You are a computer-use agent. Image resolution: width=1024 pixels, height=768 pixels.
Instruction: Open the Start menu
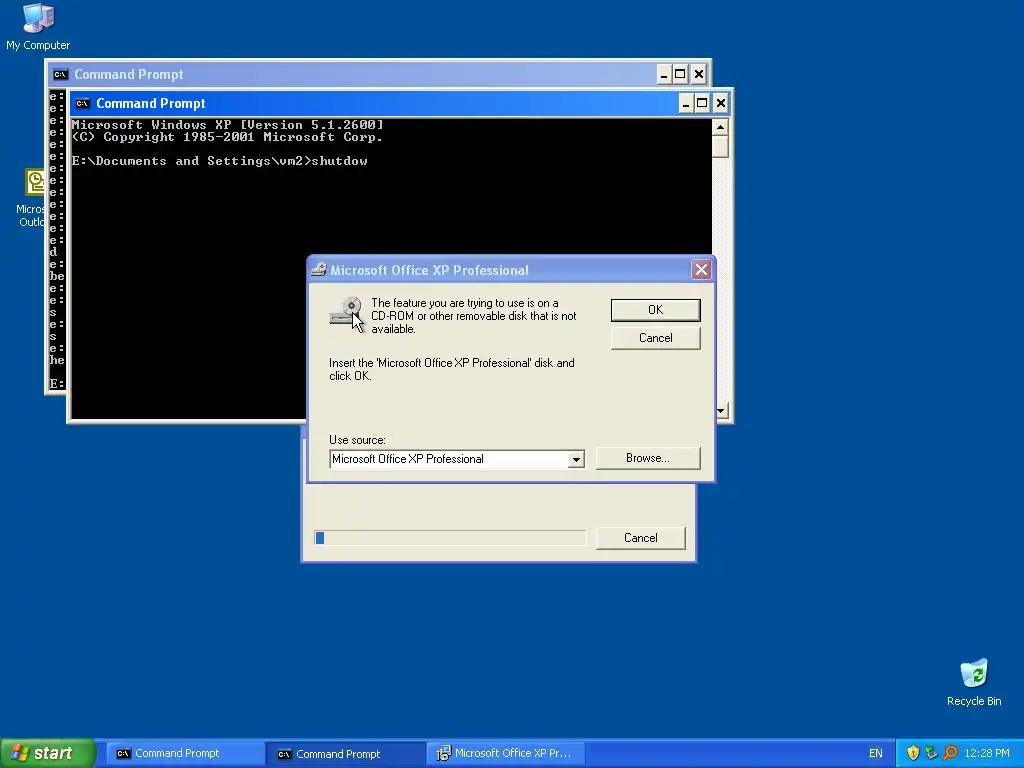(x=47, y=753)
